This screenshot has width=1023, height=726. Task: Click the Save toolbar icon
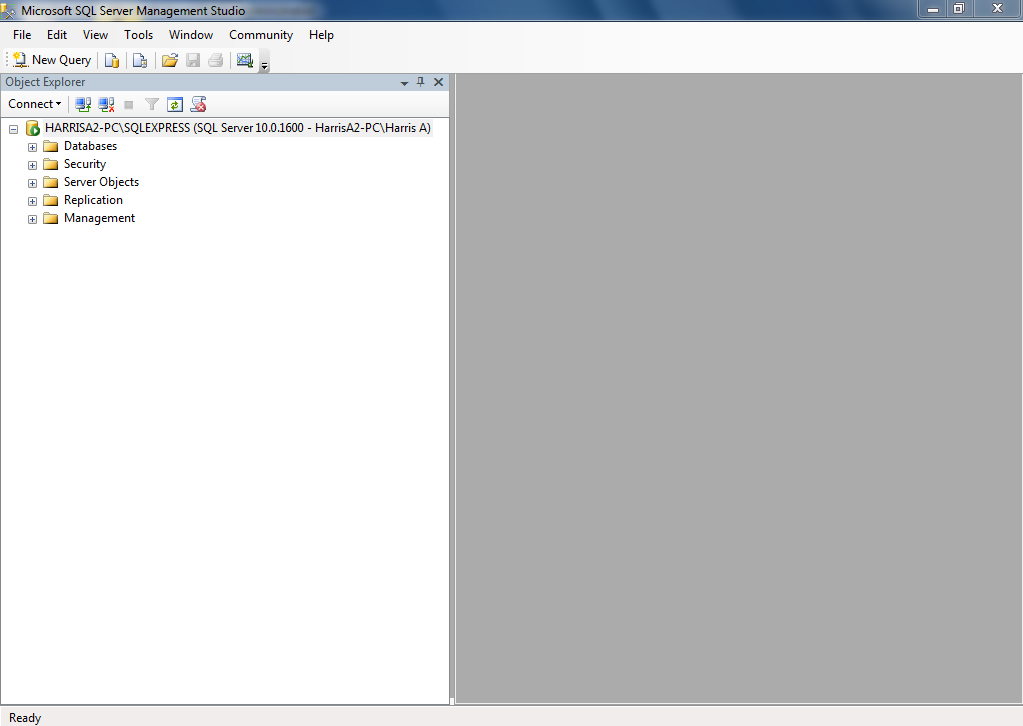tap(192, 60)
